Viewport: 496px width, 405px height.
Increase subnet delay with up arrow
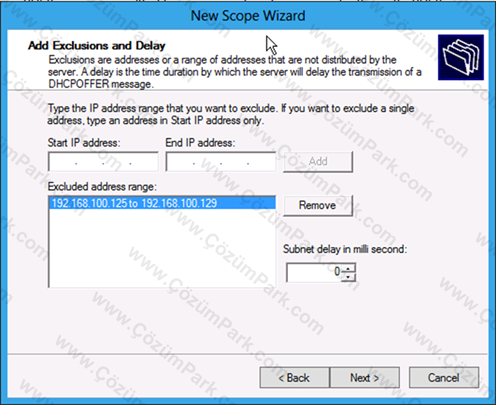349,268
